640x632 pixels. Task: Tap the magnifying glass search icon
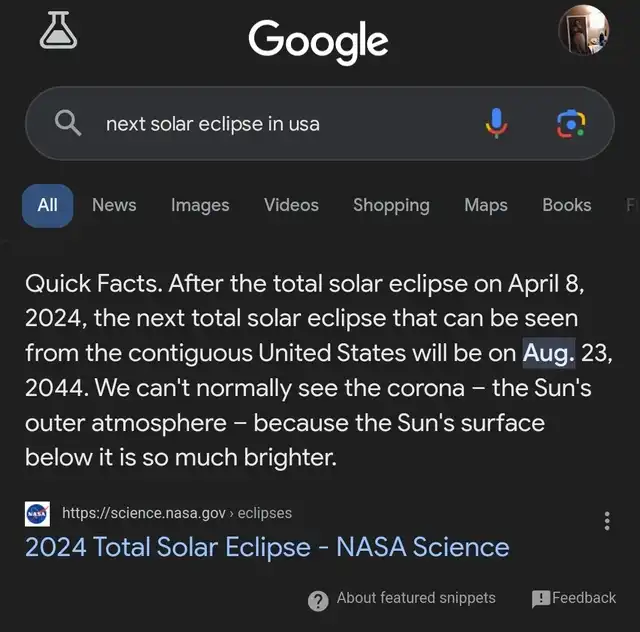67,123
